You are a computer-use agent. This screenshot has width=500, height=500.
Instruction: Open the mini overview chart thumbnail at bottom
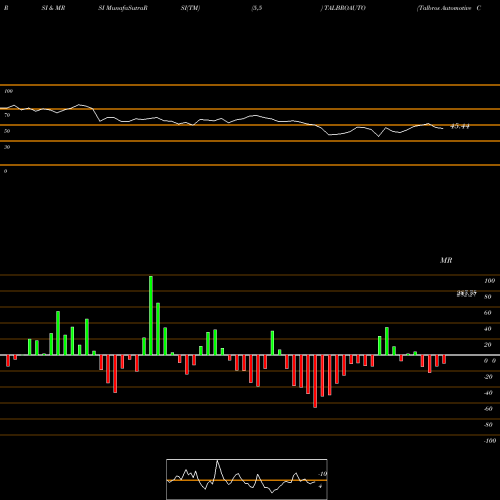coord(247,479)
